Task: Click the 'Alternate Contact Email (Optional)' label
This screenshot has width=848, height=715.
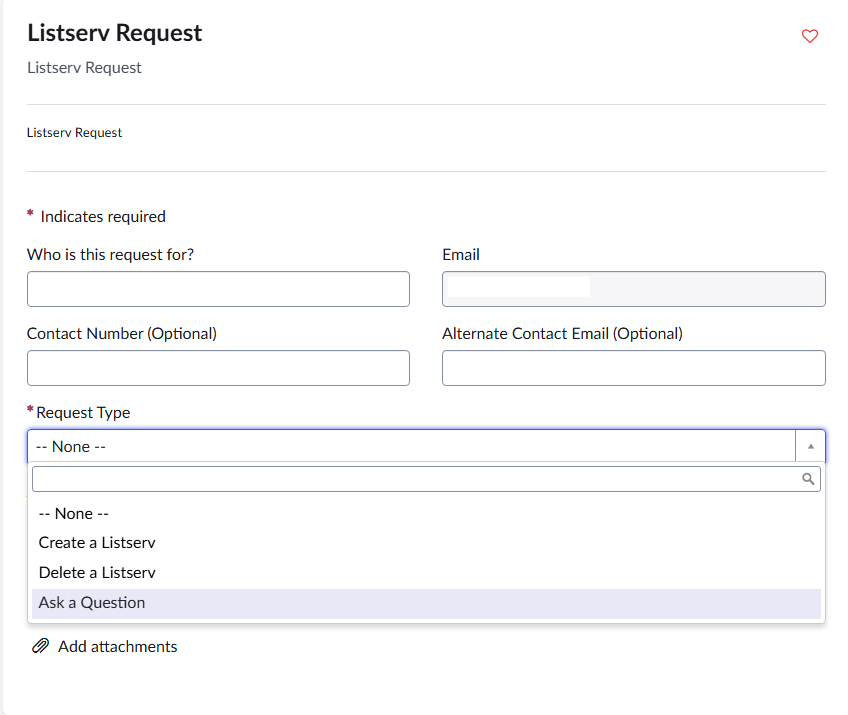Action: 562,333
